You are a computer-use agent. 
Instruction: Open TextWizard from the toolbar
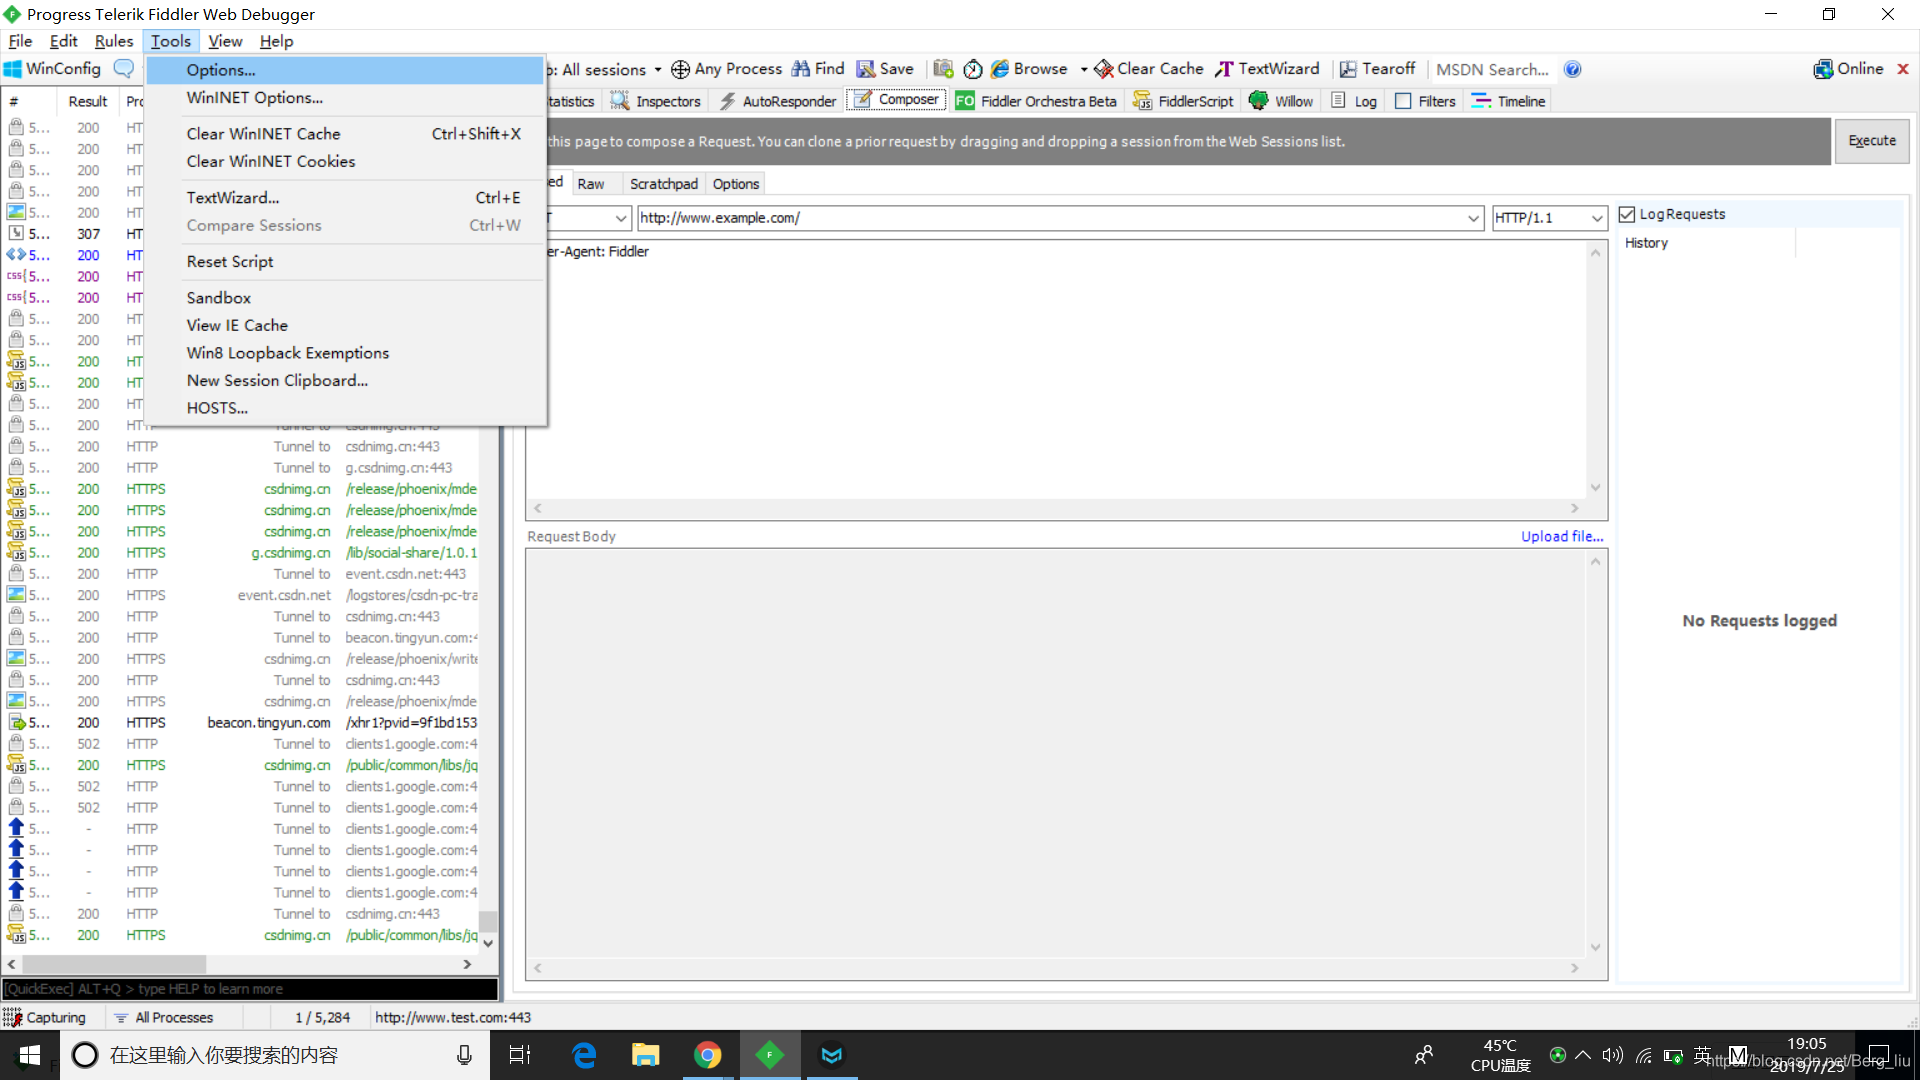(x=1268, y=69)
